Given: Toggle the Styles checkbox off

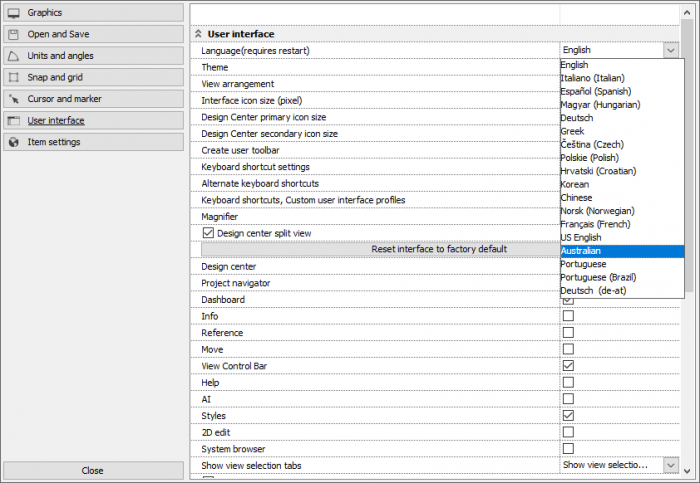Looking at the screenshot, I should tap(568, 415).
